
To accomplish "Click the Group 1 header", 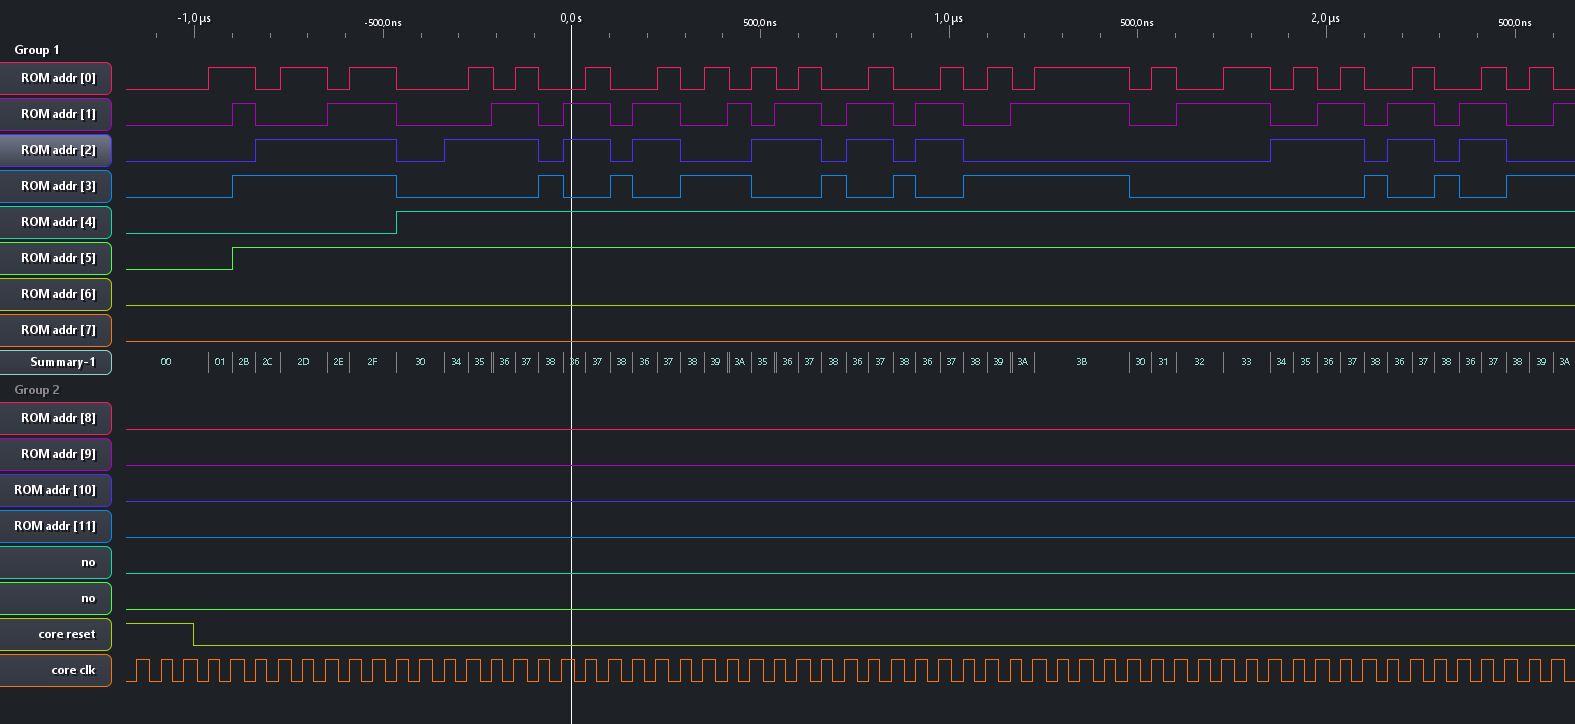I will click(37, 50).
